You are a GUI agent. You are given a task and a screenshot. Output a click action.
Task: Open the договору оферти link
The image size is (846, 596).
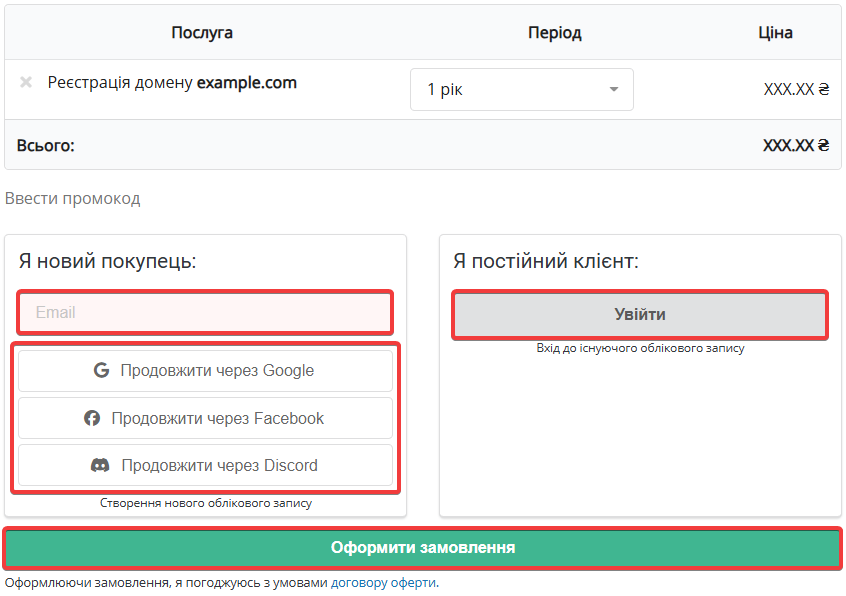click(x=383, y=583)
